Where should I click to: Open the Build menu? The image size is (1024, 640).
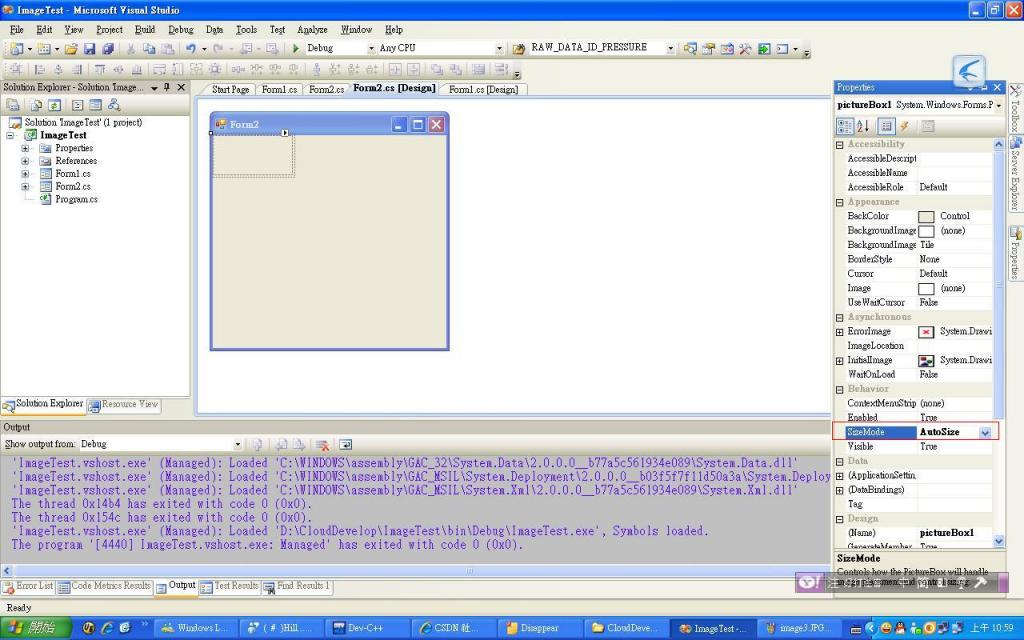[x=144, y=29]
